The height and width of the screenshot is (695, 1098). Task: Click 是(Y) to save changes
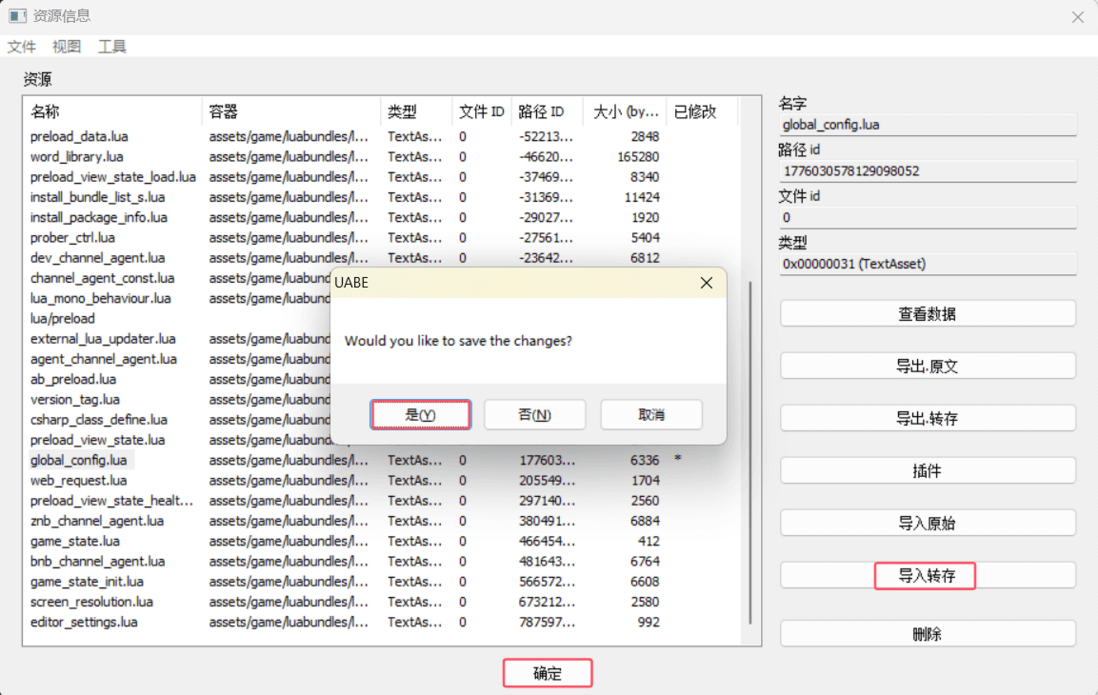(x=420, y=414)
